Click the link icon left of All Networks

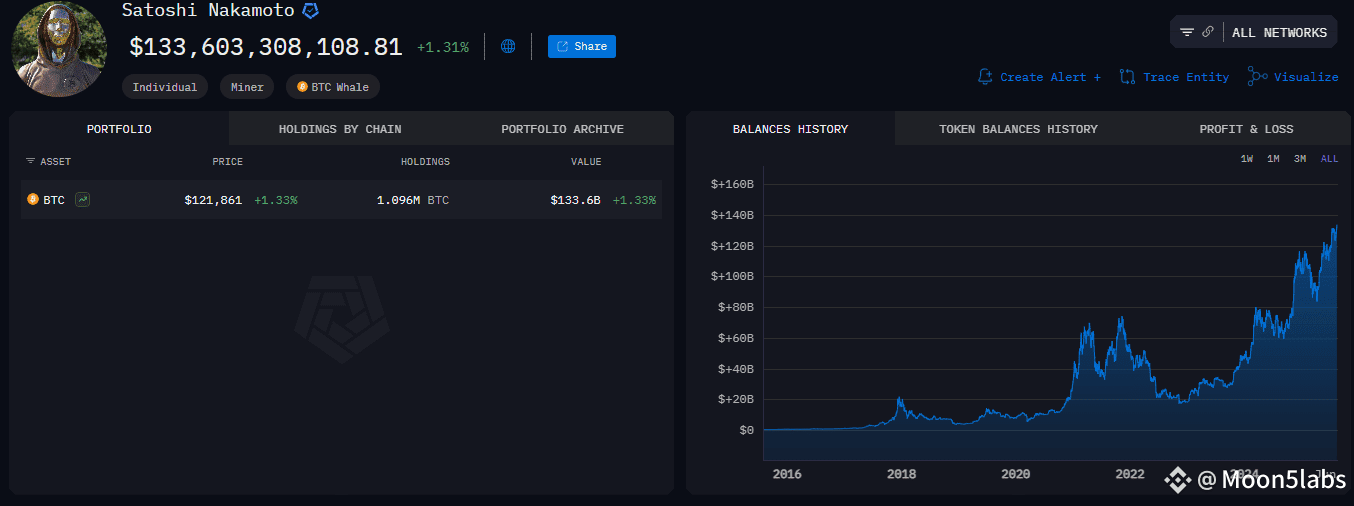pos(1208,32)
